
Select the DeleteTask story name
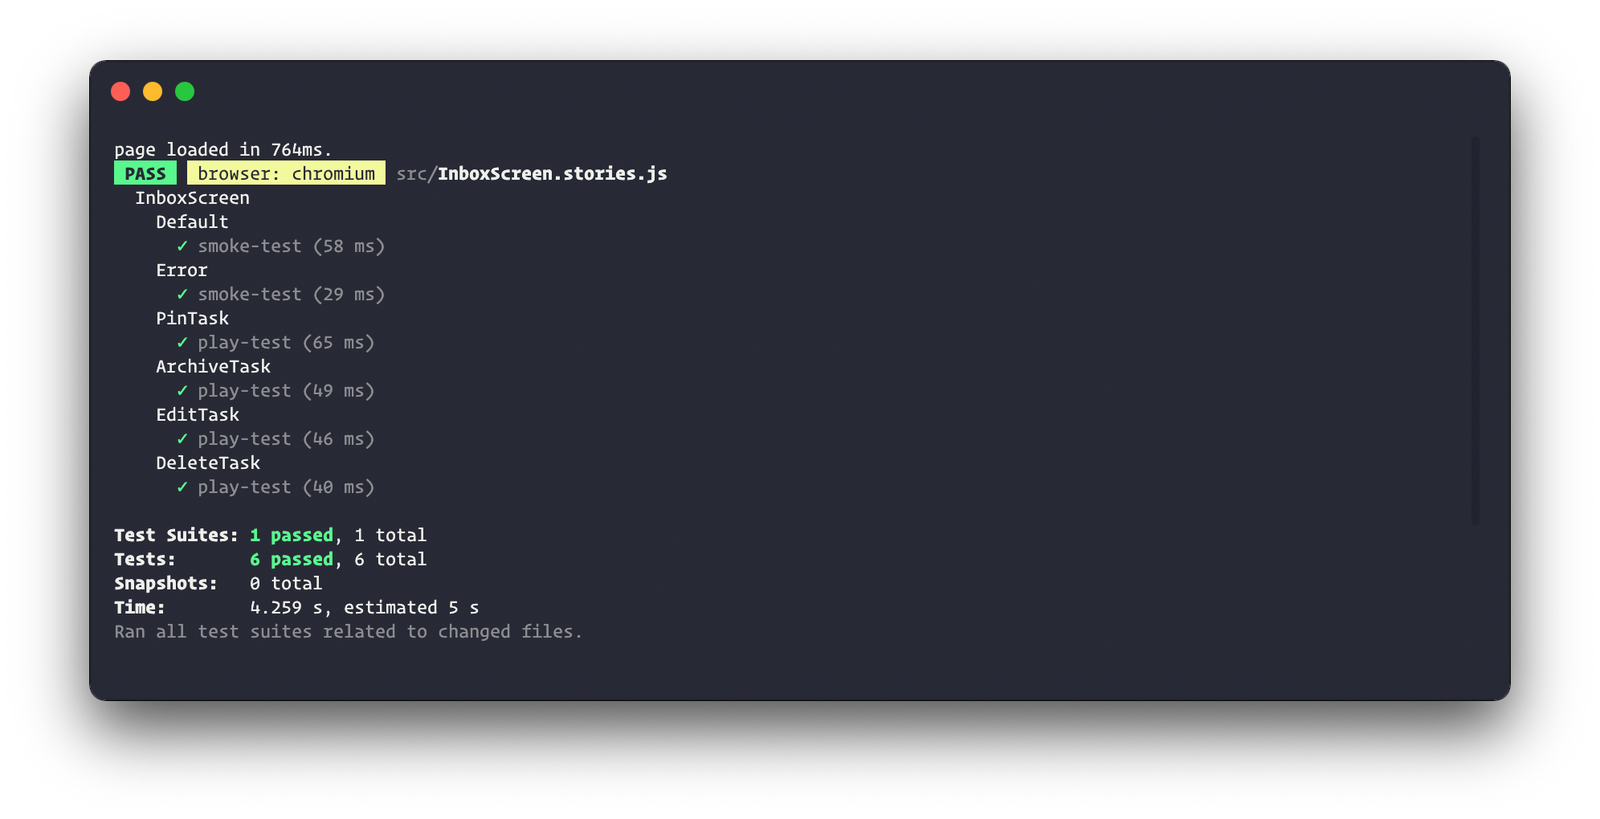point(208,463)
